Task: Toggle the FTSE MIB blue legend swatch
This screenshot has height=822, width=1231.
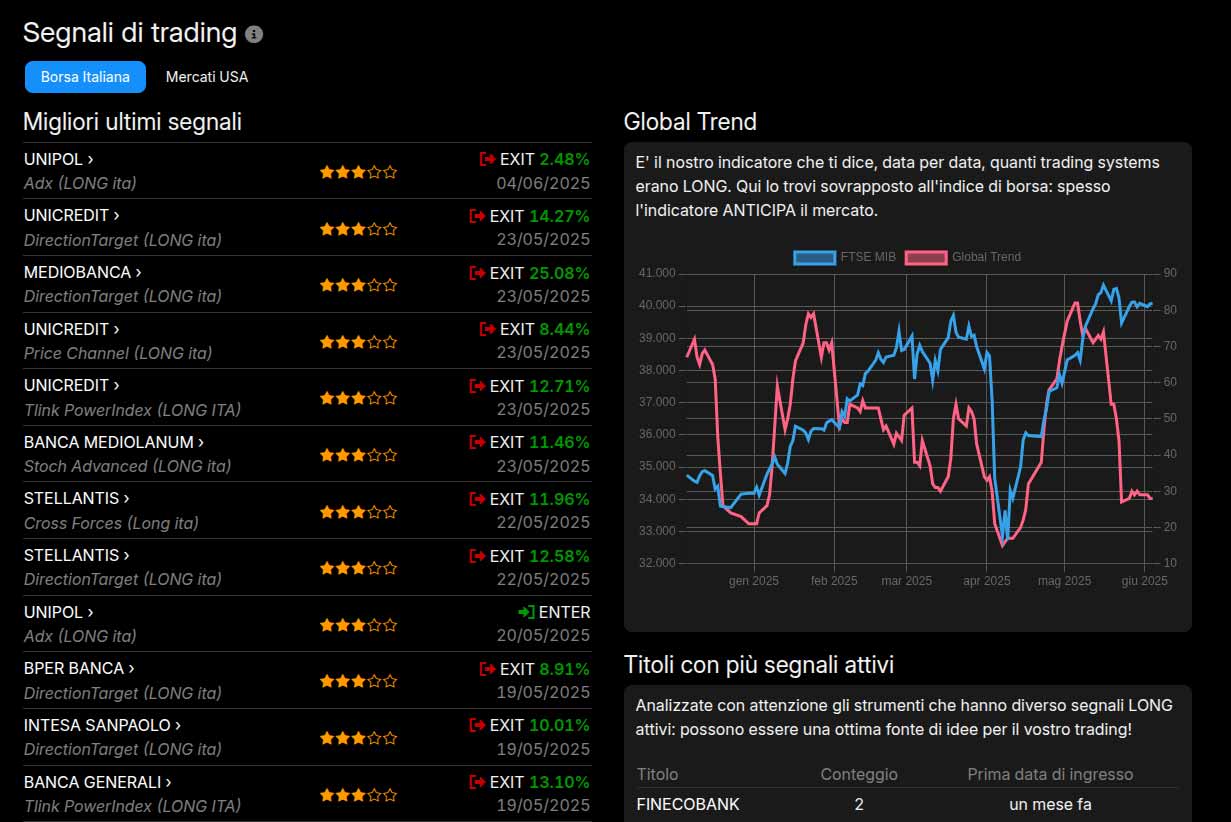Action: pyautogui.click(x=815, y=257)
